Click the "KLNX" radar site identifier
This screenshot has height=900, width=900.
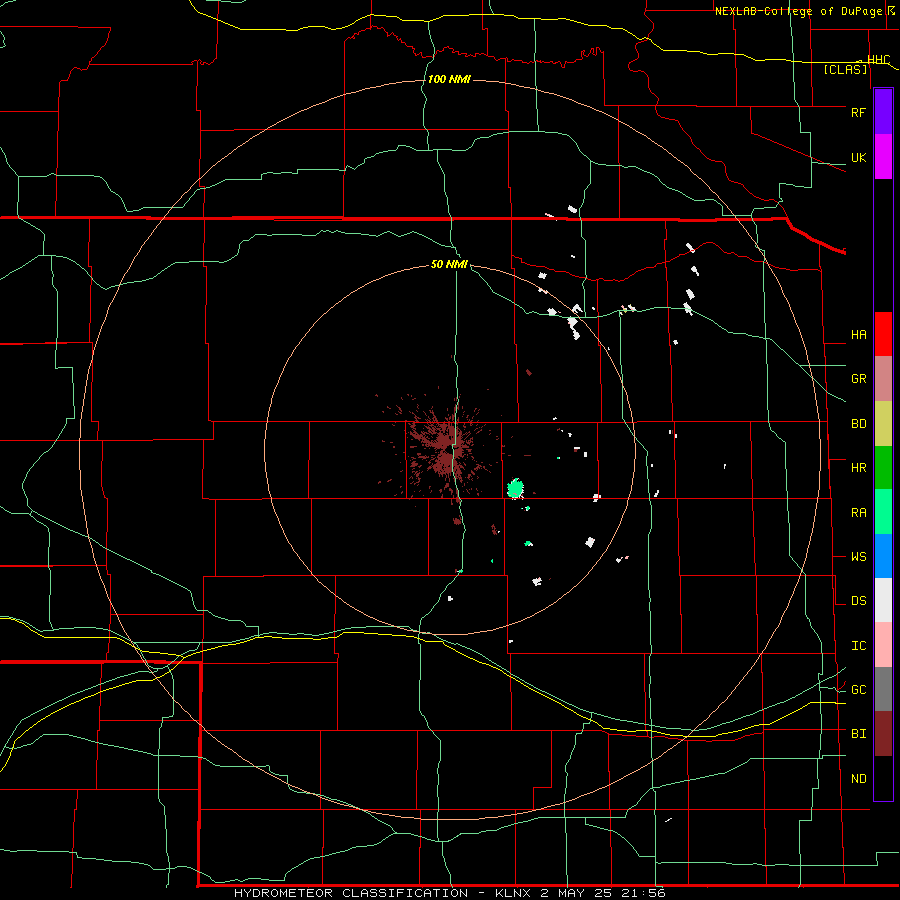514,893
